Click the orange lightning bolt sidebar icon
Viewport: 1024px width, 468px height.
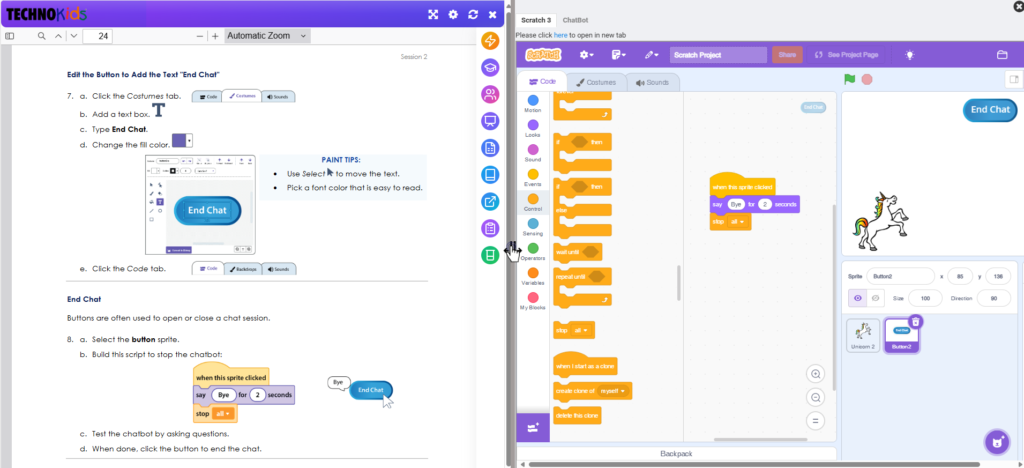click(x=490, y=41)
